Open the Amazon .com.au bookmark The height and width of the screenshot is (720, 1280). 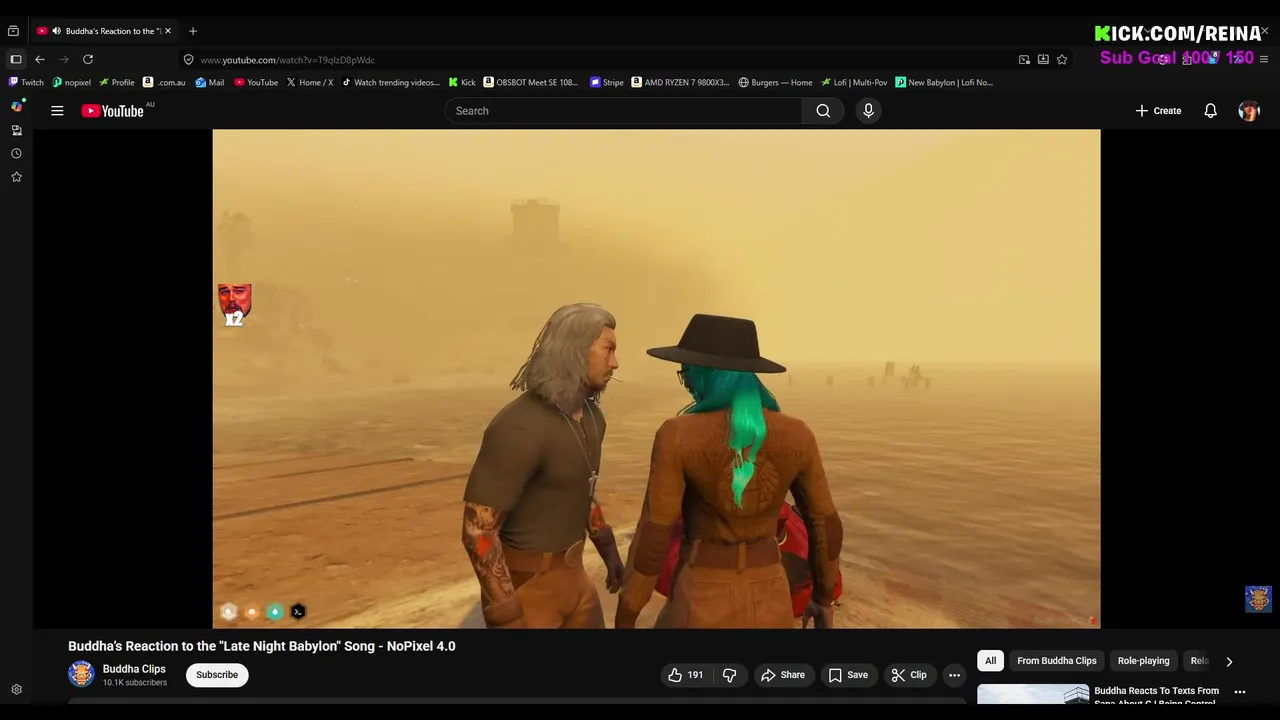164,82
